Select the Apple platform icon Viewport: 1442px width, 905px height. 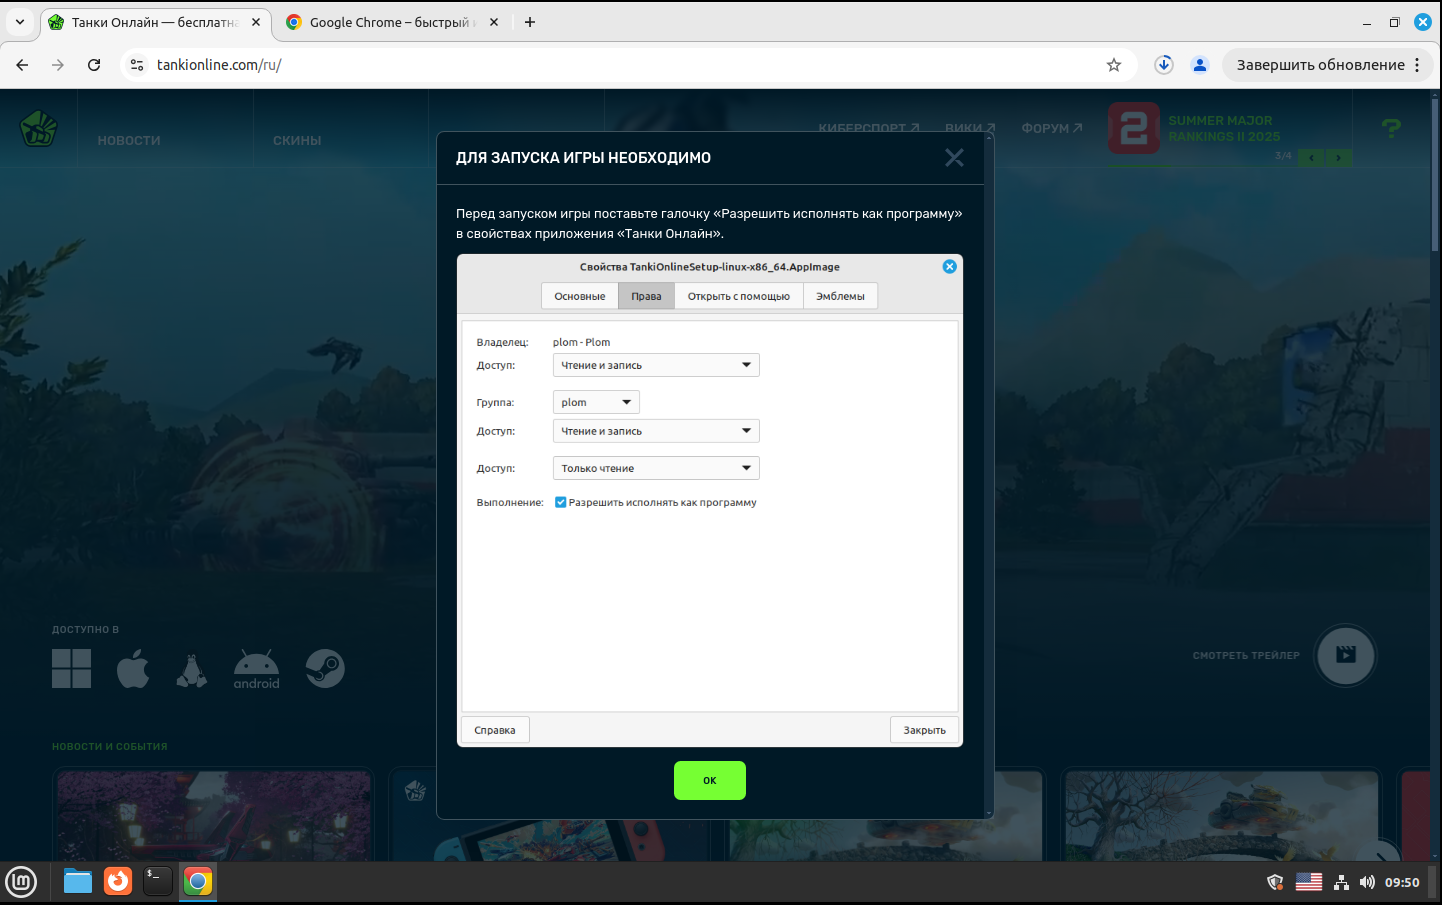click(133, 668)
